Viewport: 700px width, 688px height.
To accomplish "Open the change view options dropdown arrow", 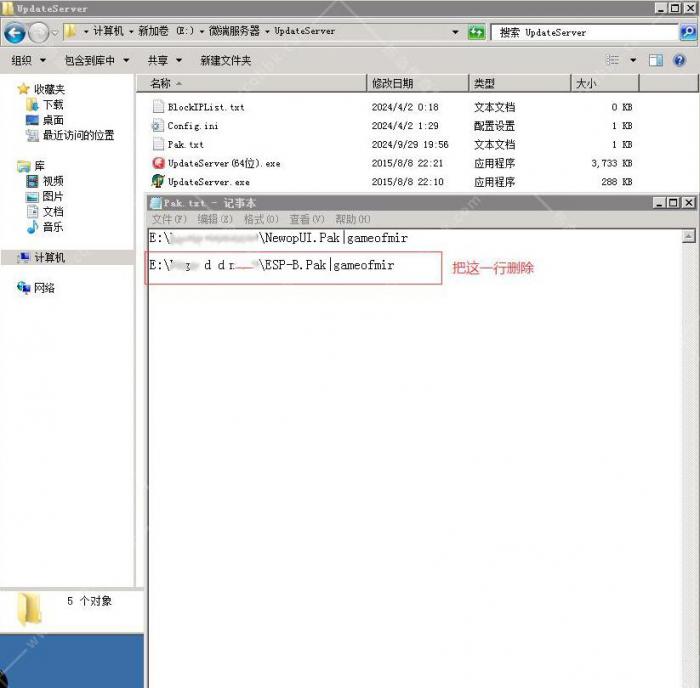I will [x=632, y=60].
